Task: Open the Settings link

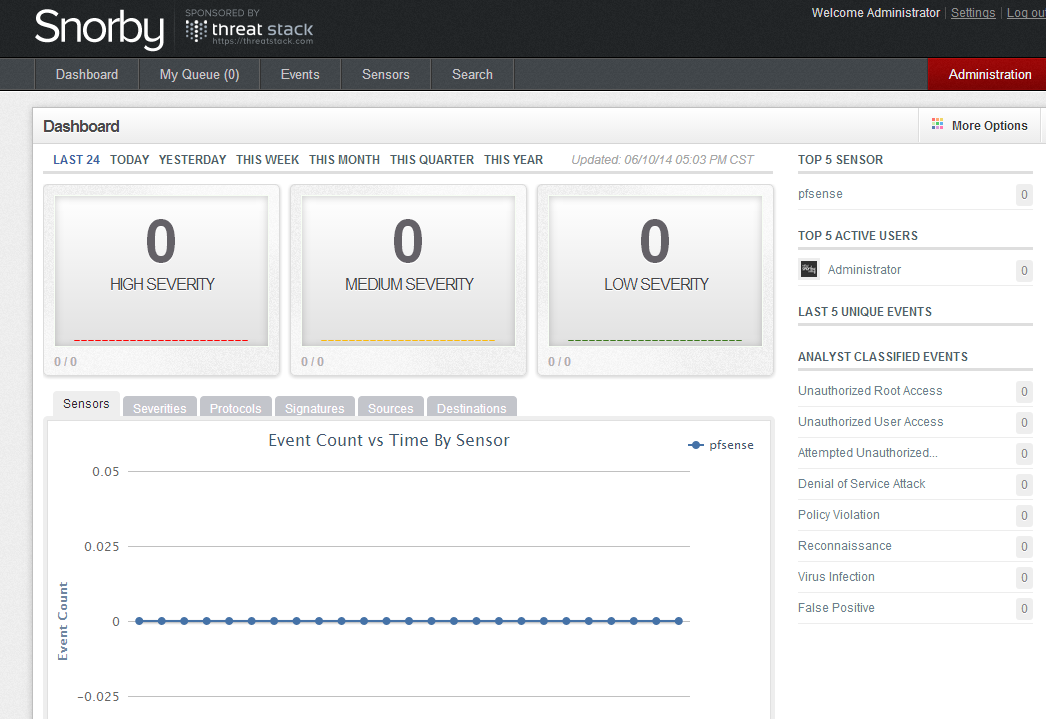Action: pos(973,13)
